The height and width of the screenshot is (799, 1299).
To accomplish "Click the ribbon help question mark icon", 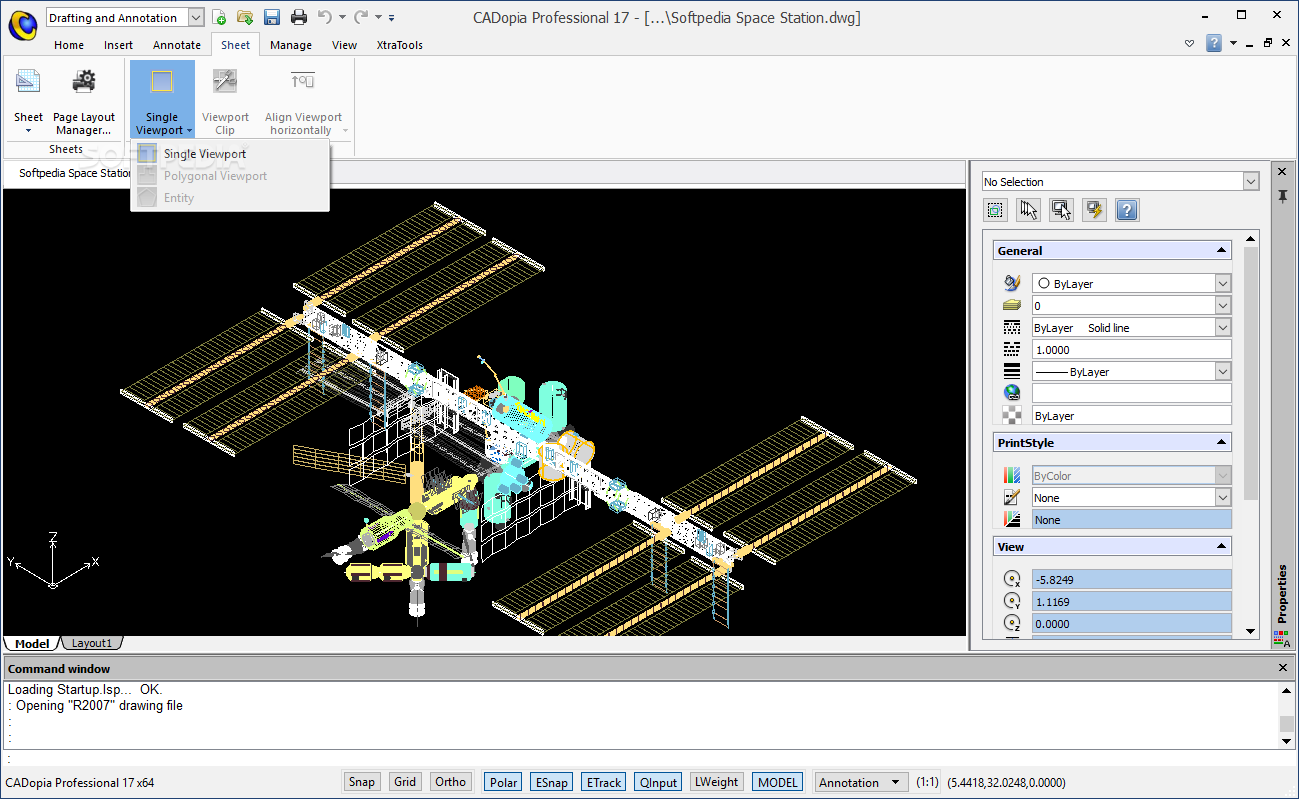I will [1213, 43].
